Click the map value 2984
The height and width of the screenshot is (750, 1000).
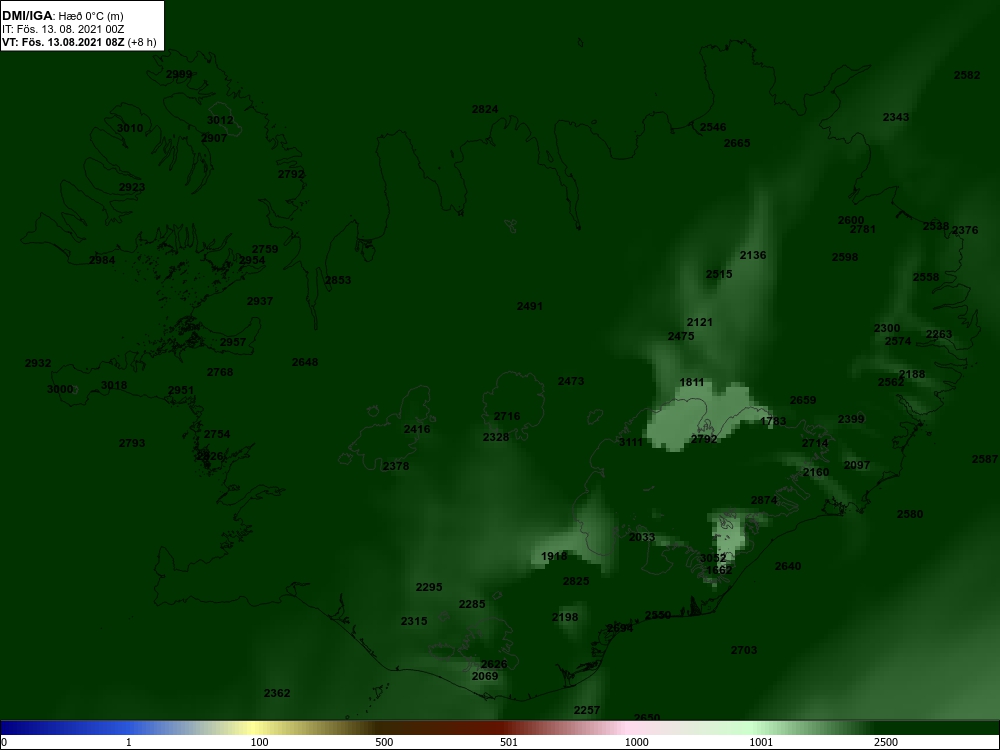[x=102, y=260]
